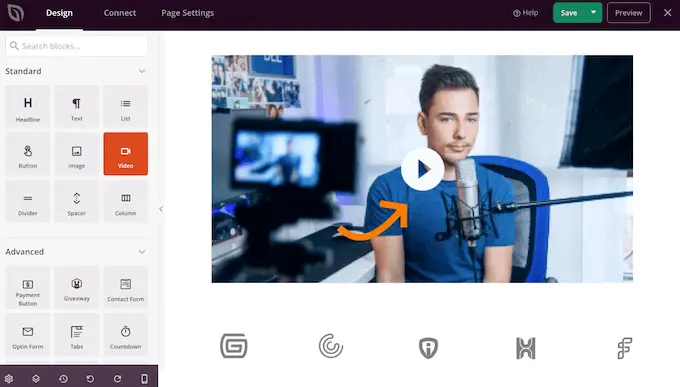Collapse the blocks sidebar panel arrow
The height and width of the screenshot is (387, 680).
tap(161, 209)
